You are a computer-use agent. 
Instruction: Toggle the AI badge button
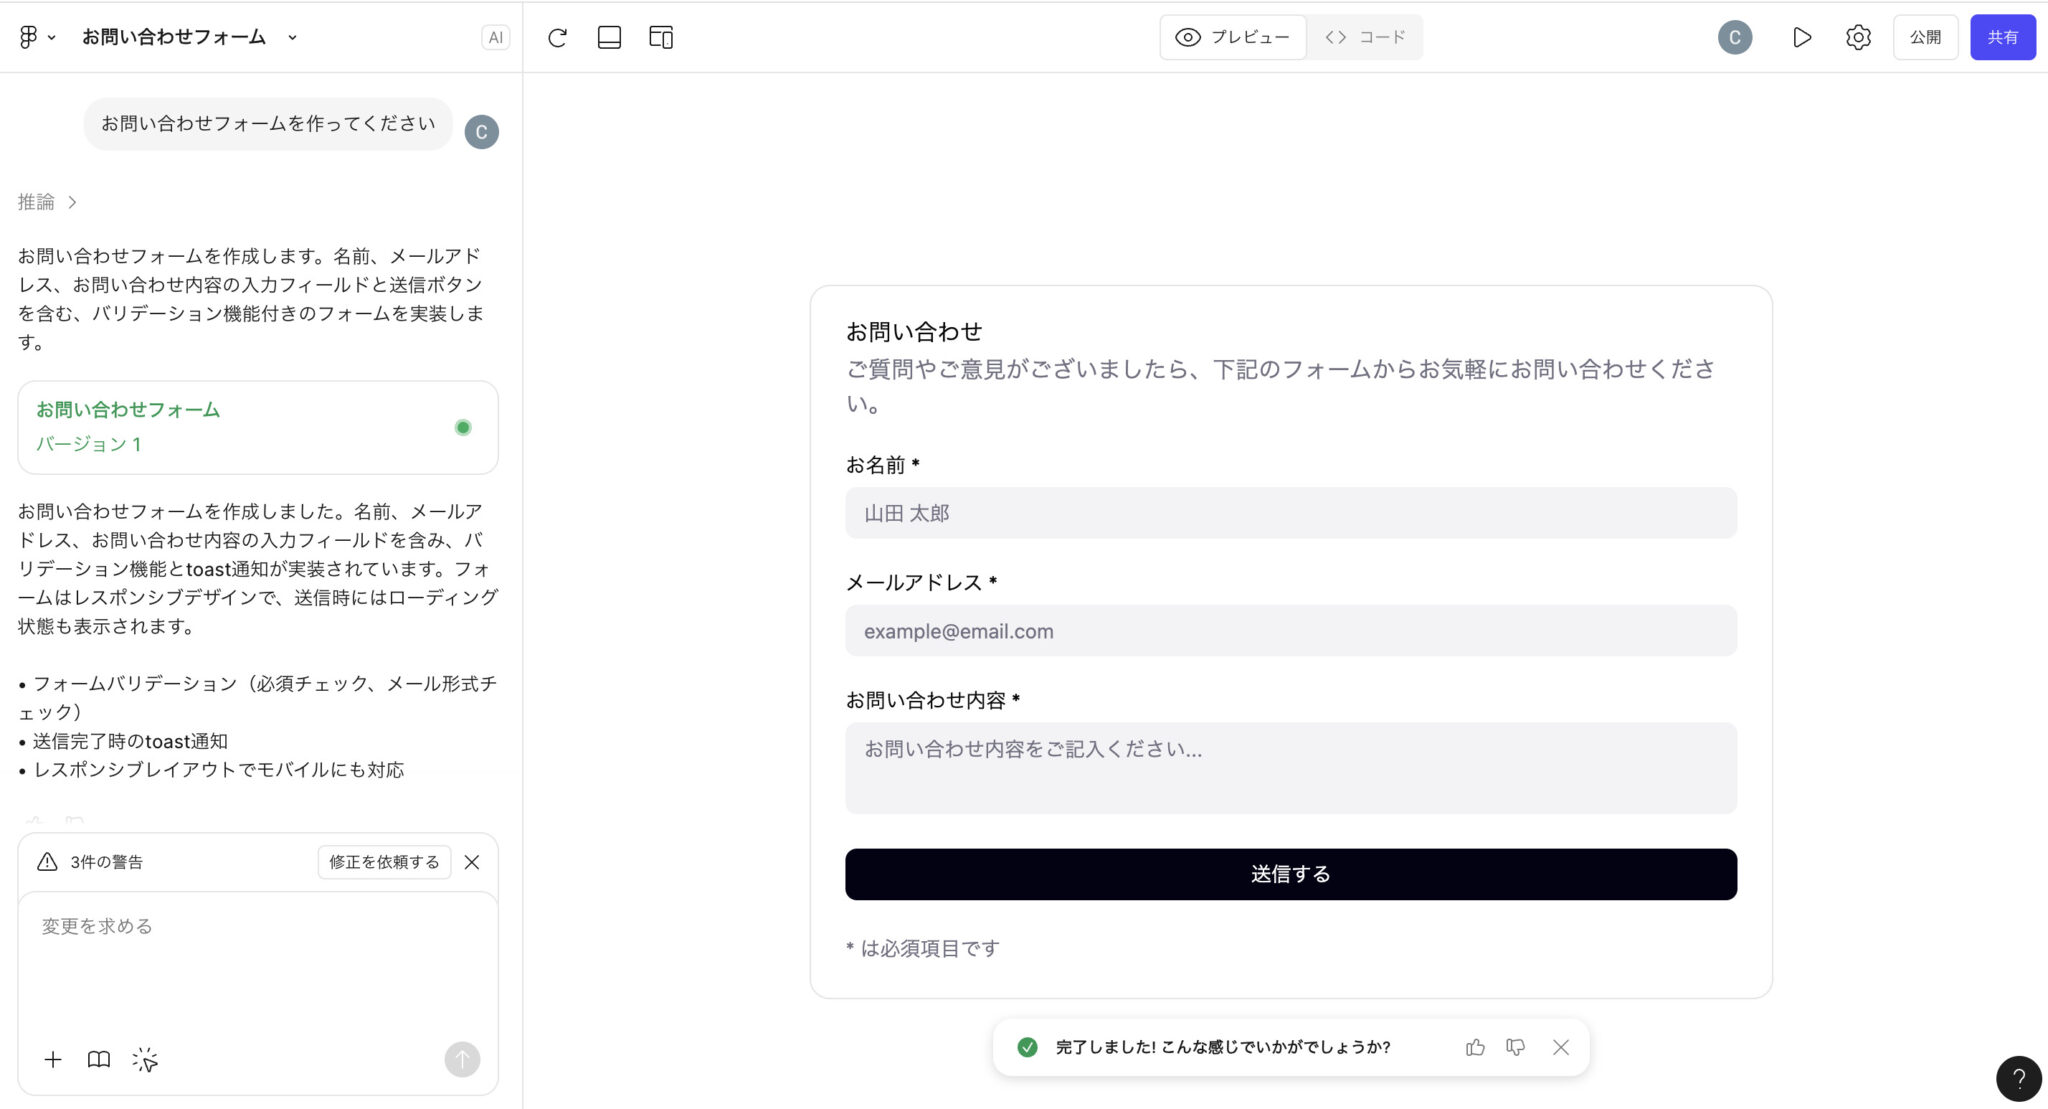[x=495, y=38]
